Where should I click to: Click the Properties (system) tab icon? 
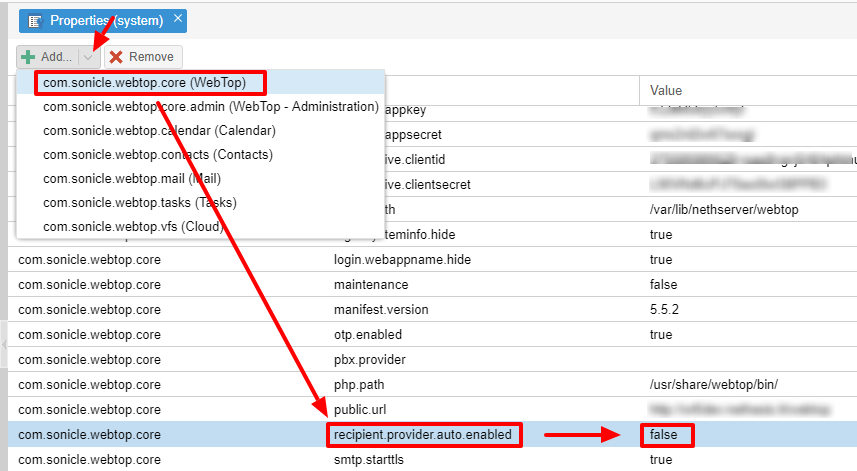pos(35,21)
